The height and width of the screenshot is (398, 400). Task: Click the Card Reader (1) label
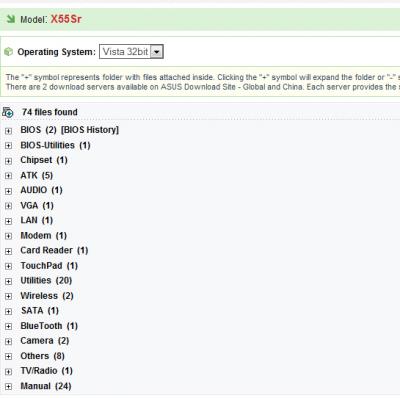pos(54,250)
